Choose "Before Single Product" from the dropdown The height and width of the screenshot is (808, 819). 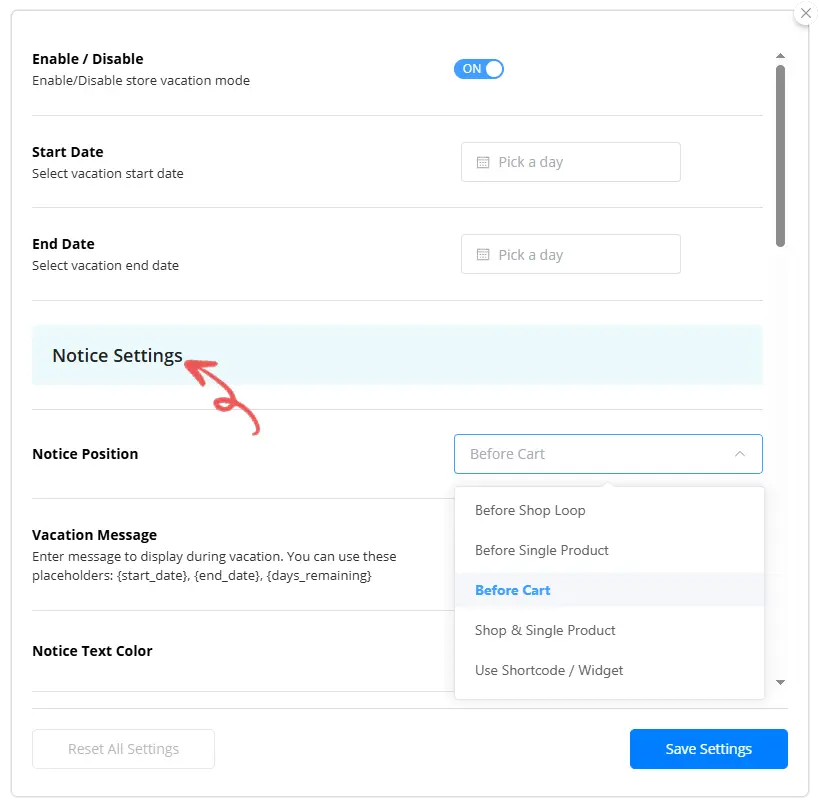point(542,550)
